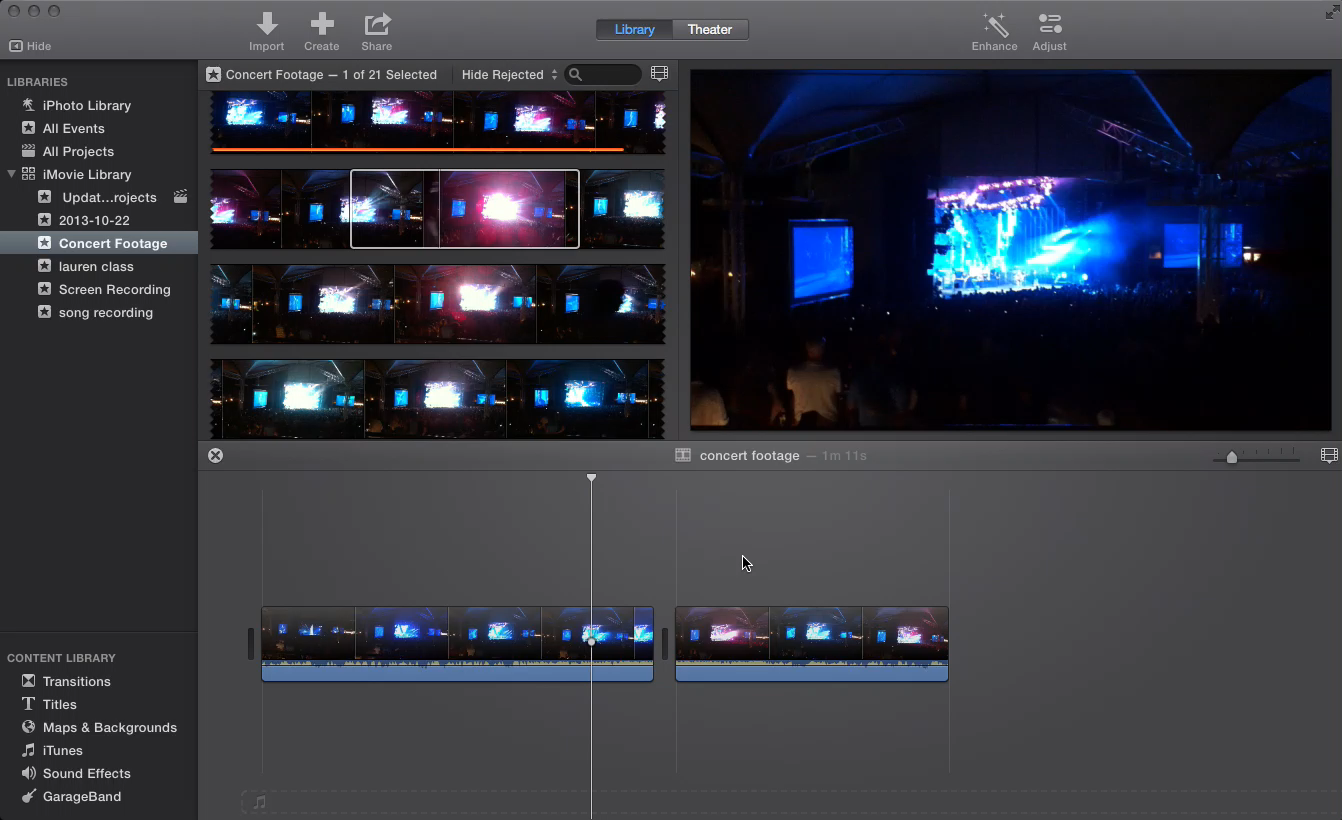
Task: Switch to the Theater tab
Action: (x=710, y=29)
